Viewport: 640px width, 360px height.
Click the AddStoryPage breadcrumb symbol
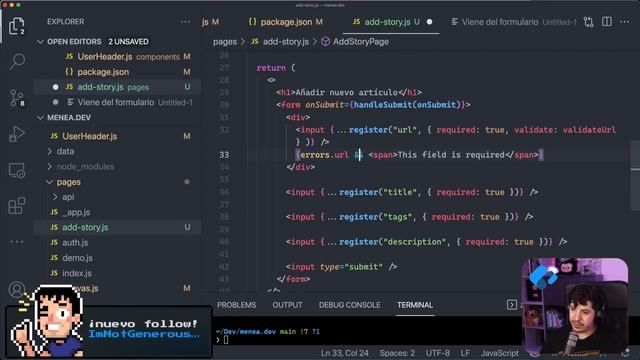point(355,42)
